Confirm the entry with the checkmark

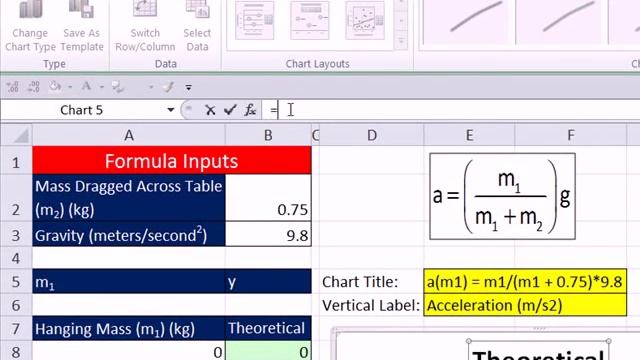[x=230, y=110]
